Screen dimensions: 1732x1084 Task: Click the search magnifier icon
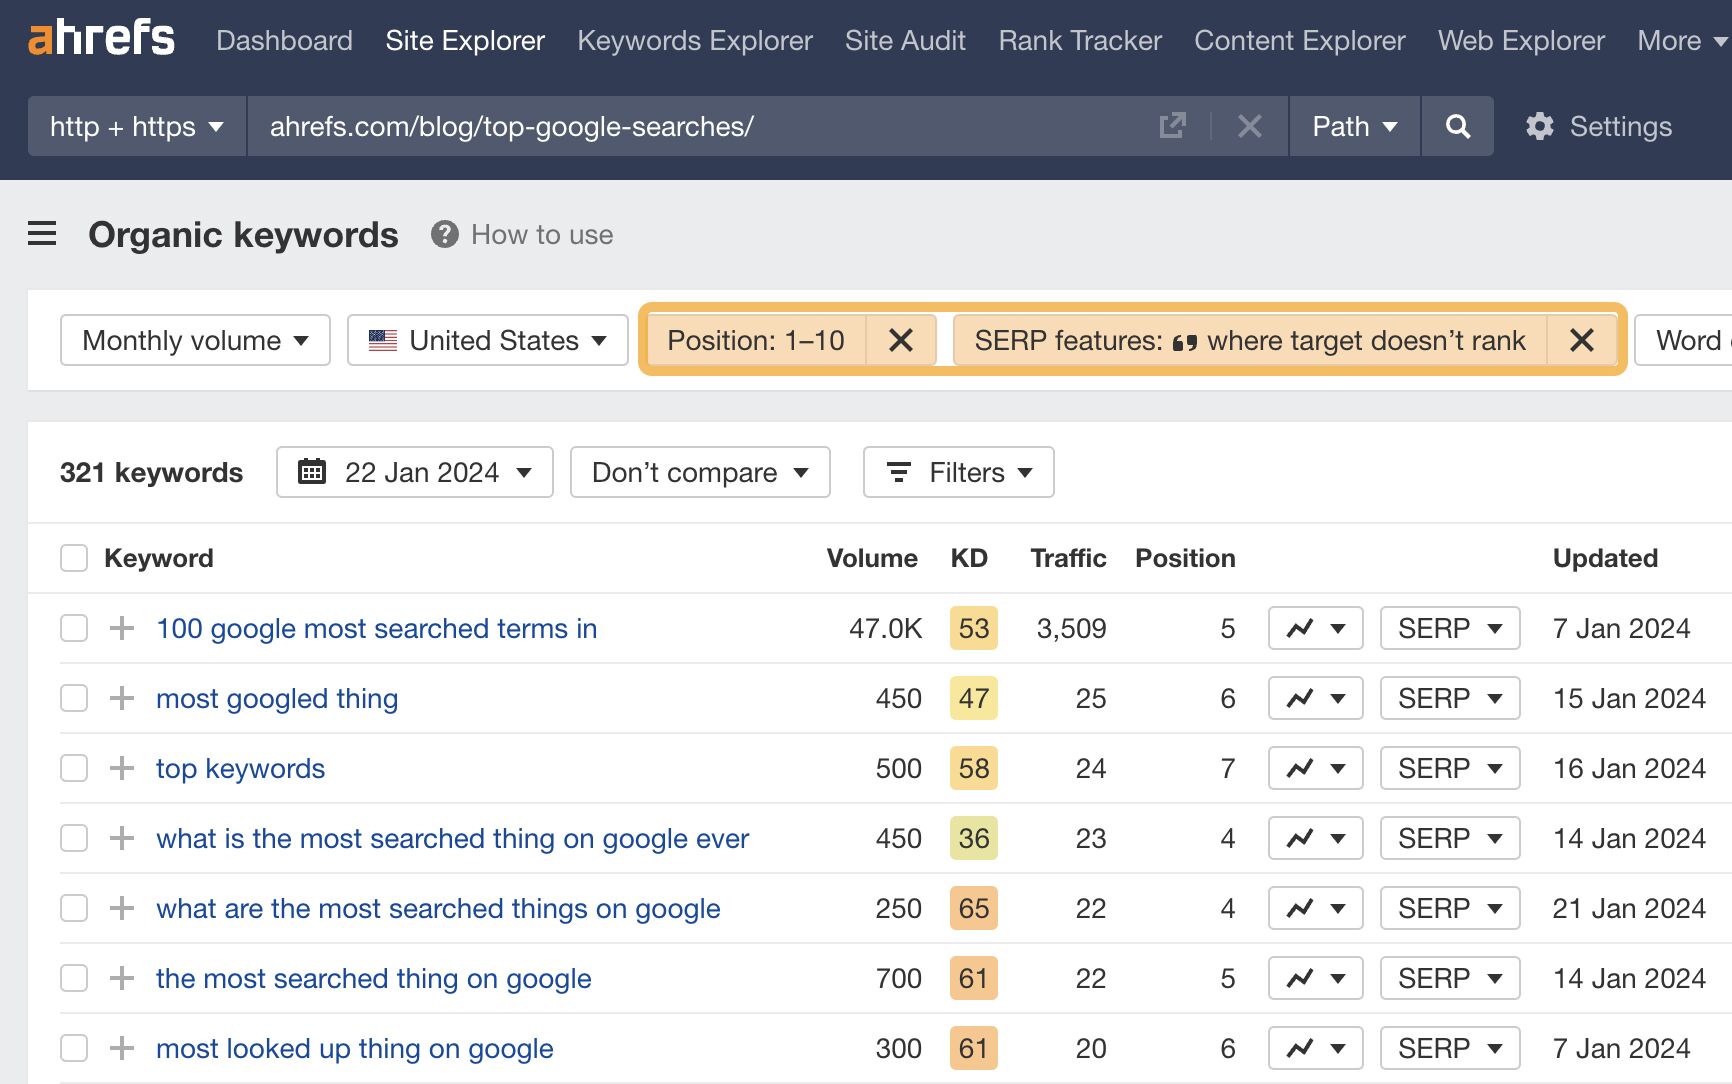1457,126
